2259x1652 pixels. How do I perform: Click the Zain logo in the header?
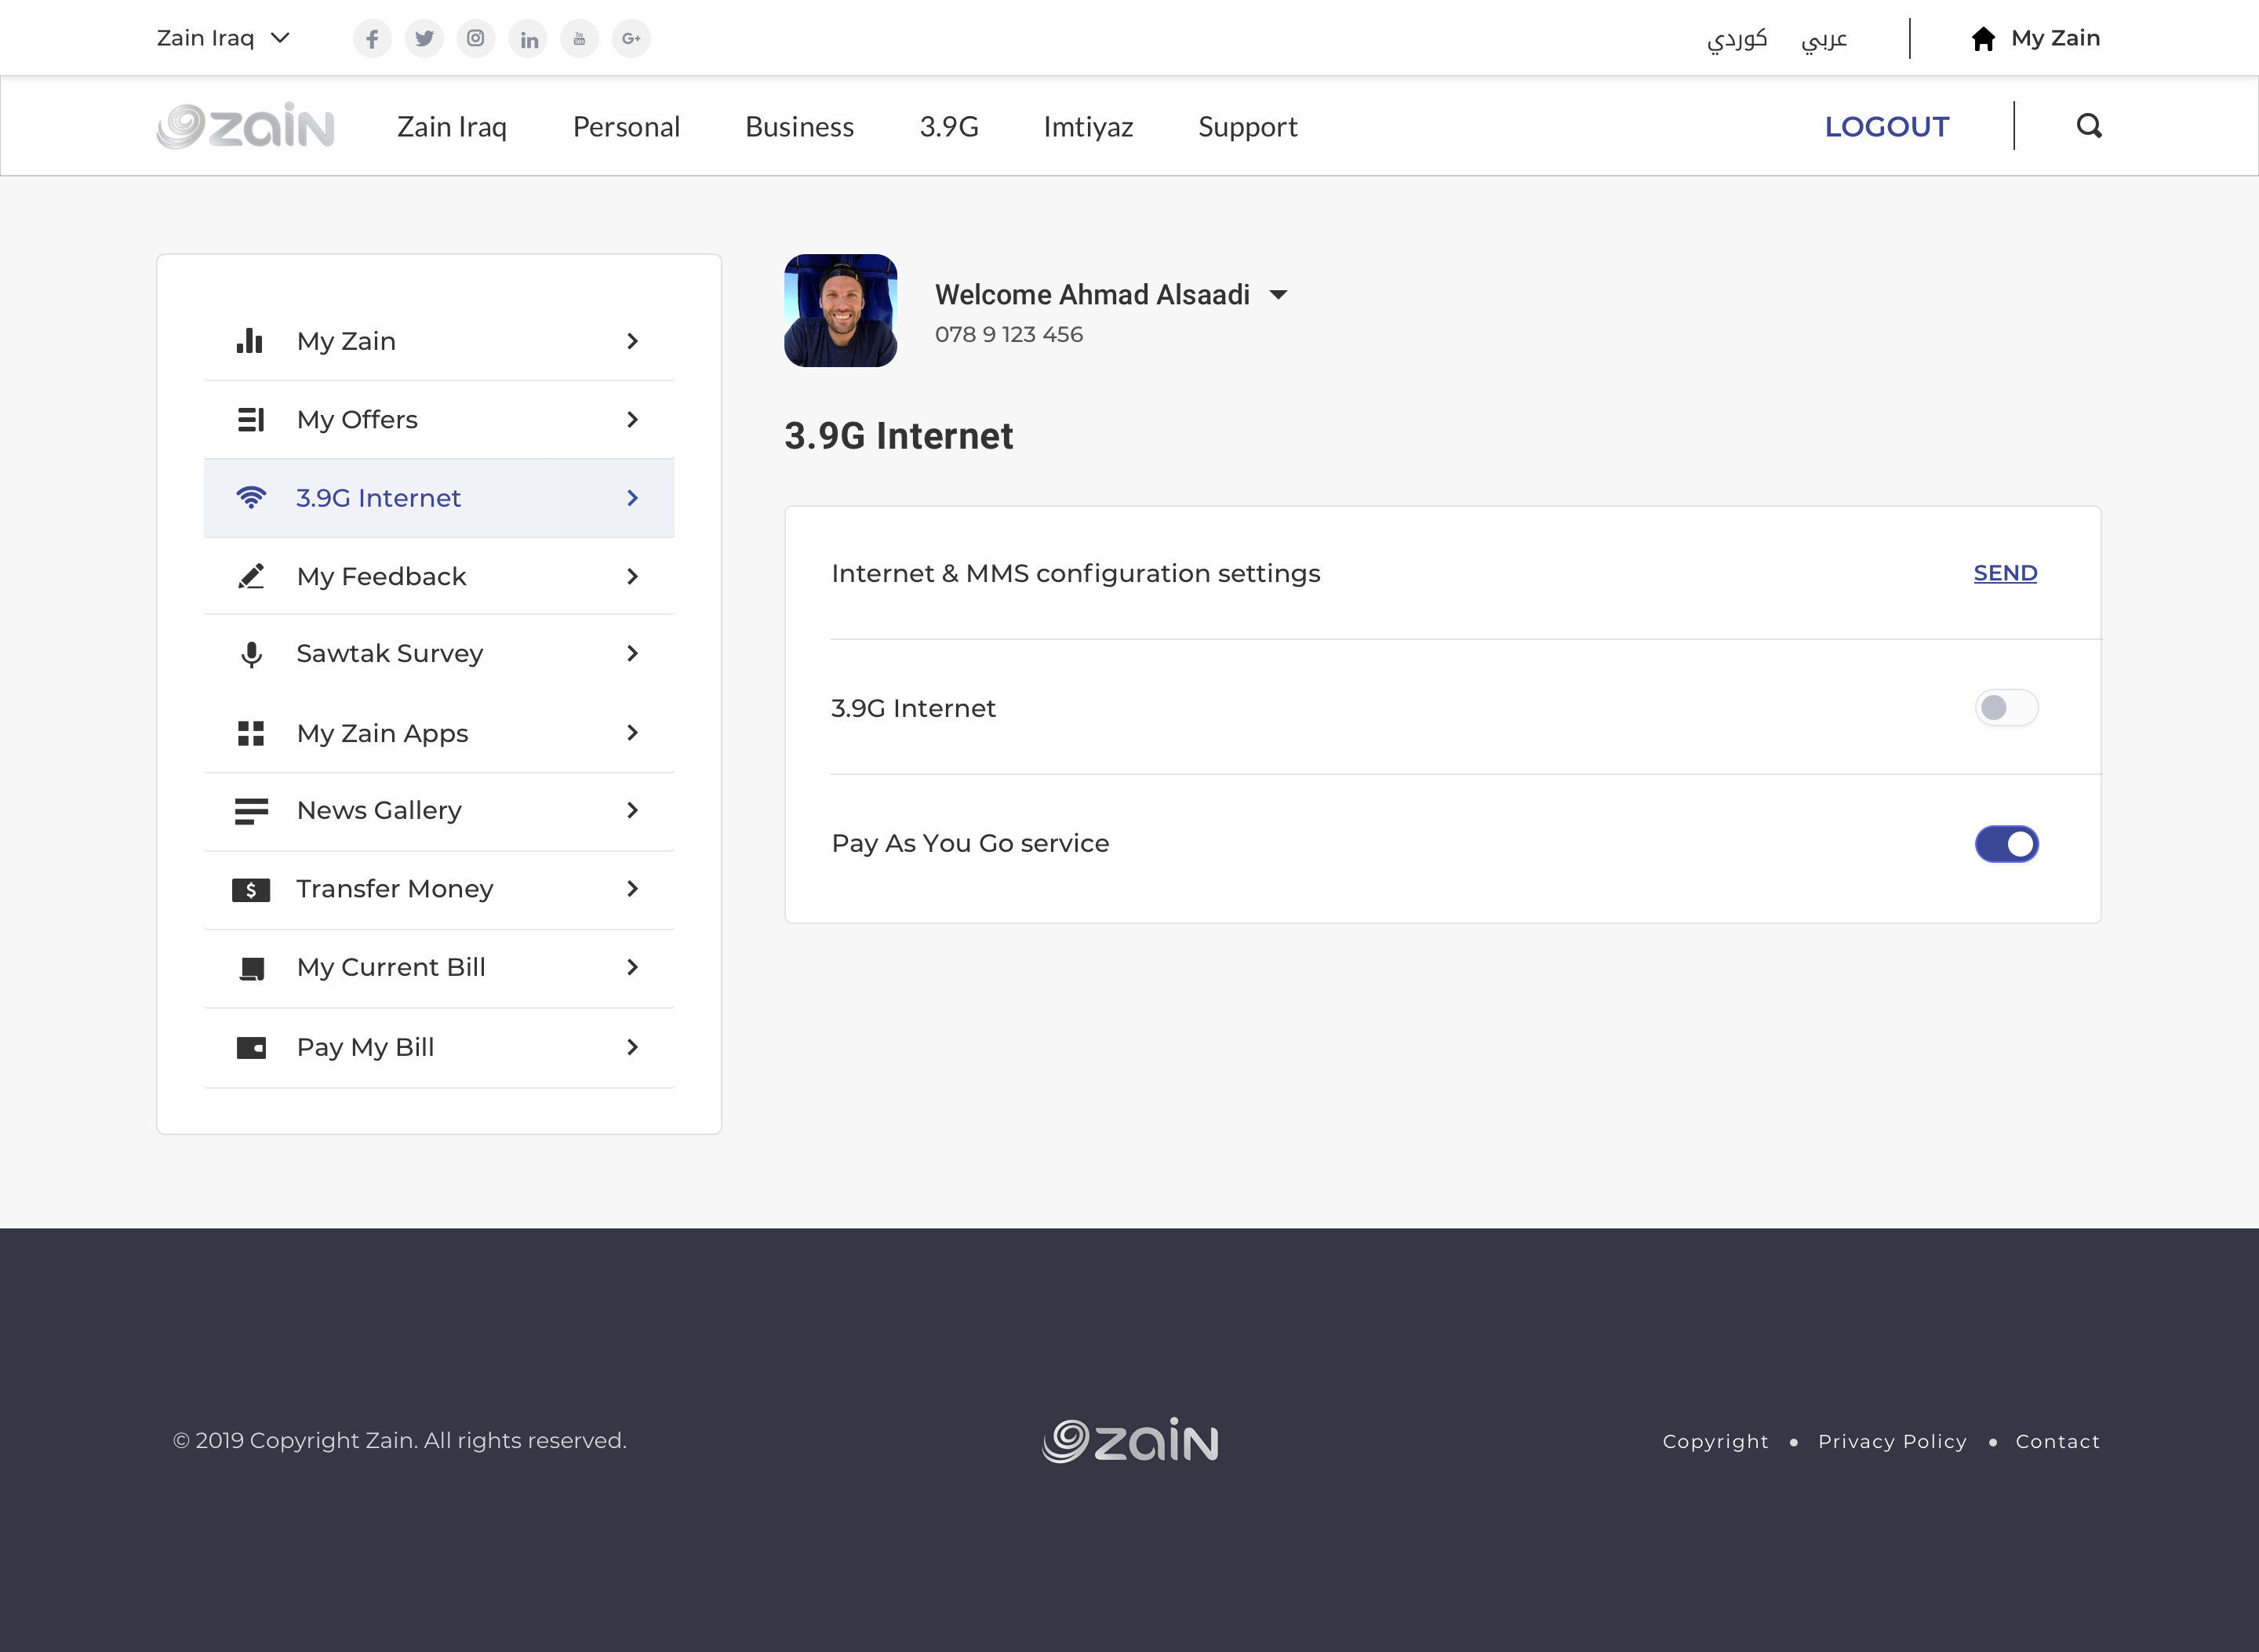coord(246,126)
